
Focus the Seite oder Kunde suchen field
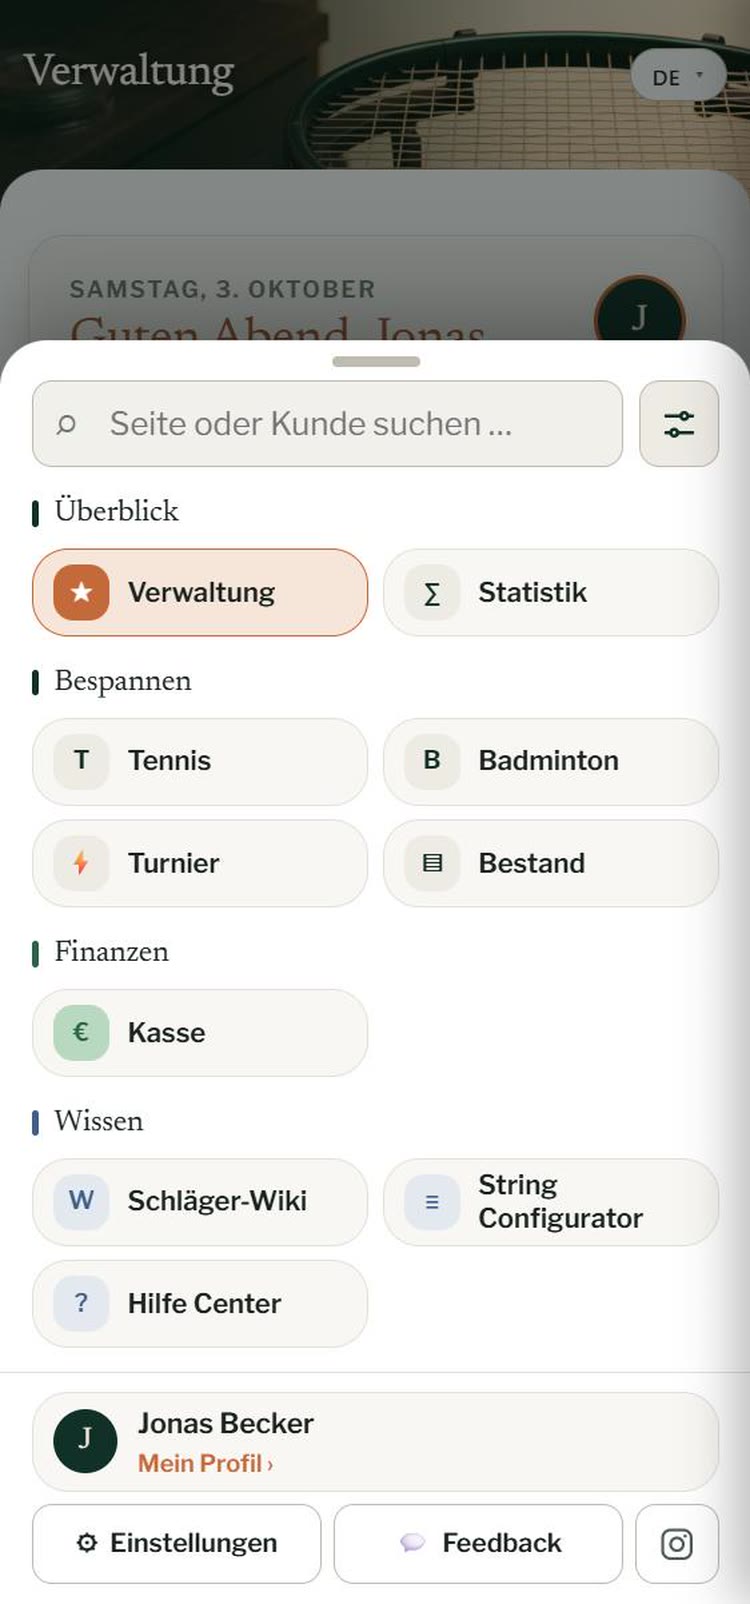click(328, 423)
